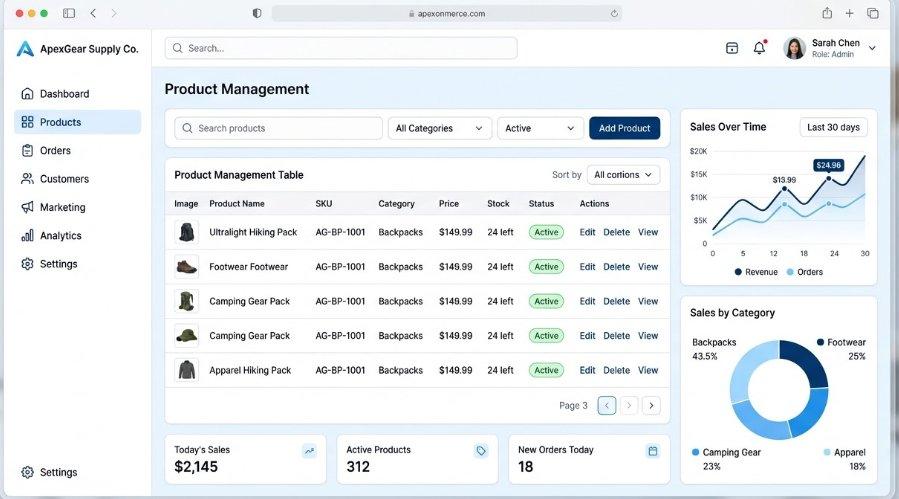Click the Products grid icon

point(27,122)
